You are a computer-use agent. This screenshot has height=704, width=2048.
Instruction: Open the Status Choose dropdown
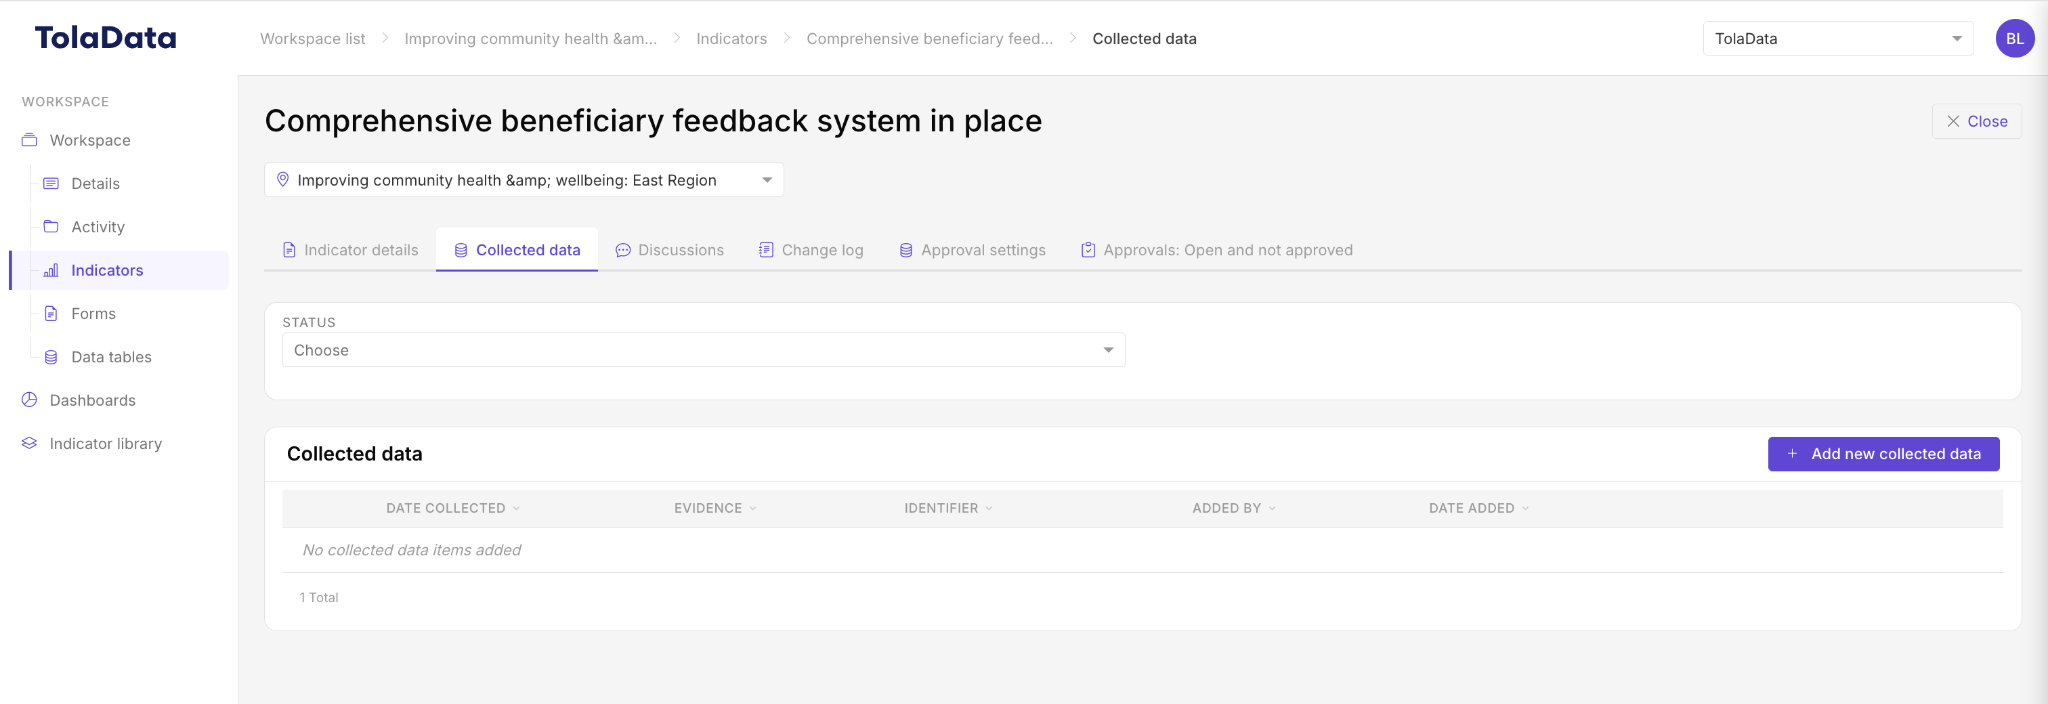click(704, 350)
